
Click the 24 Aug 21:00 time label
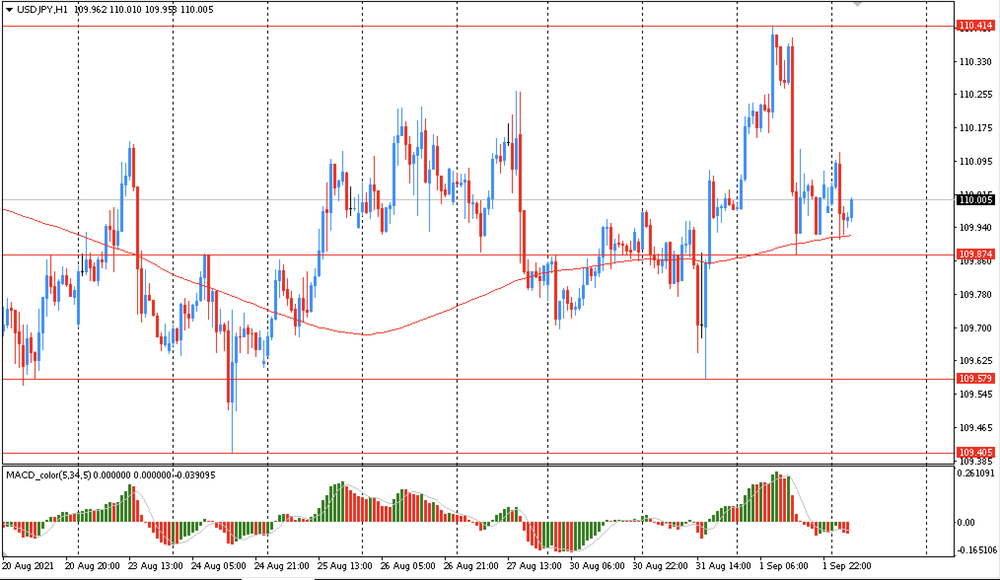[282, 566]
